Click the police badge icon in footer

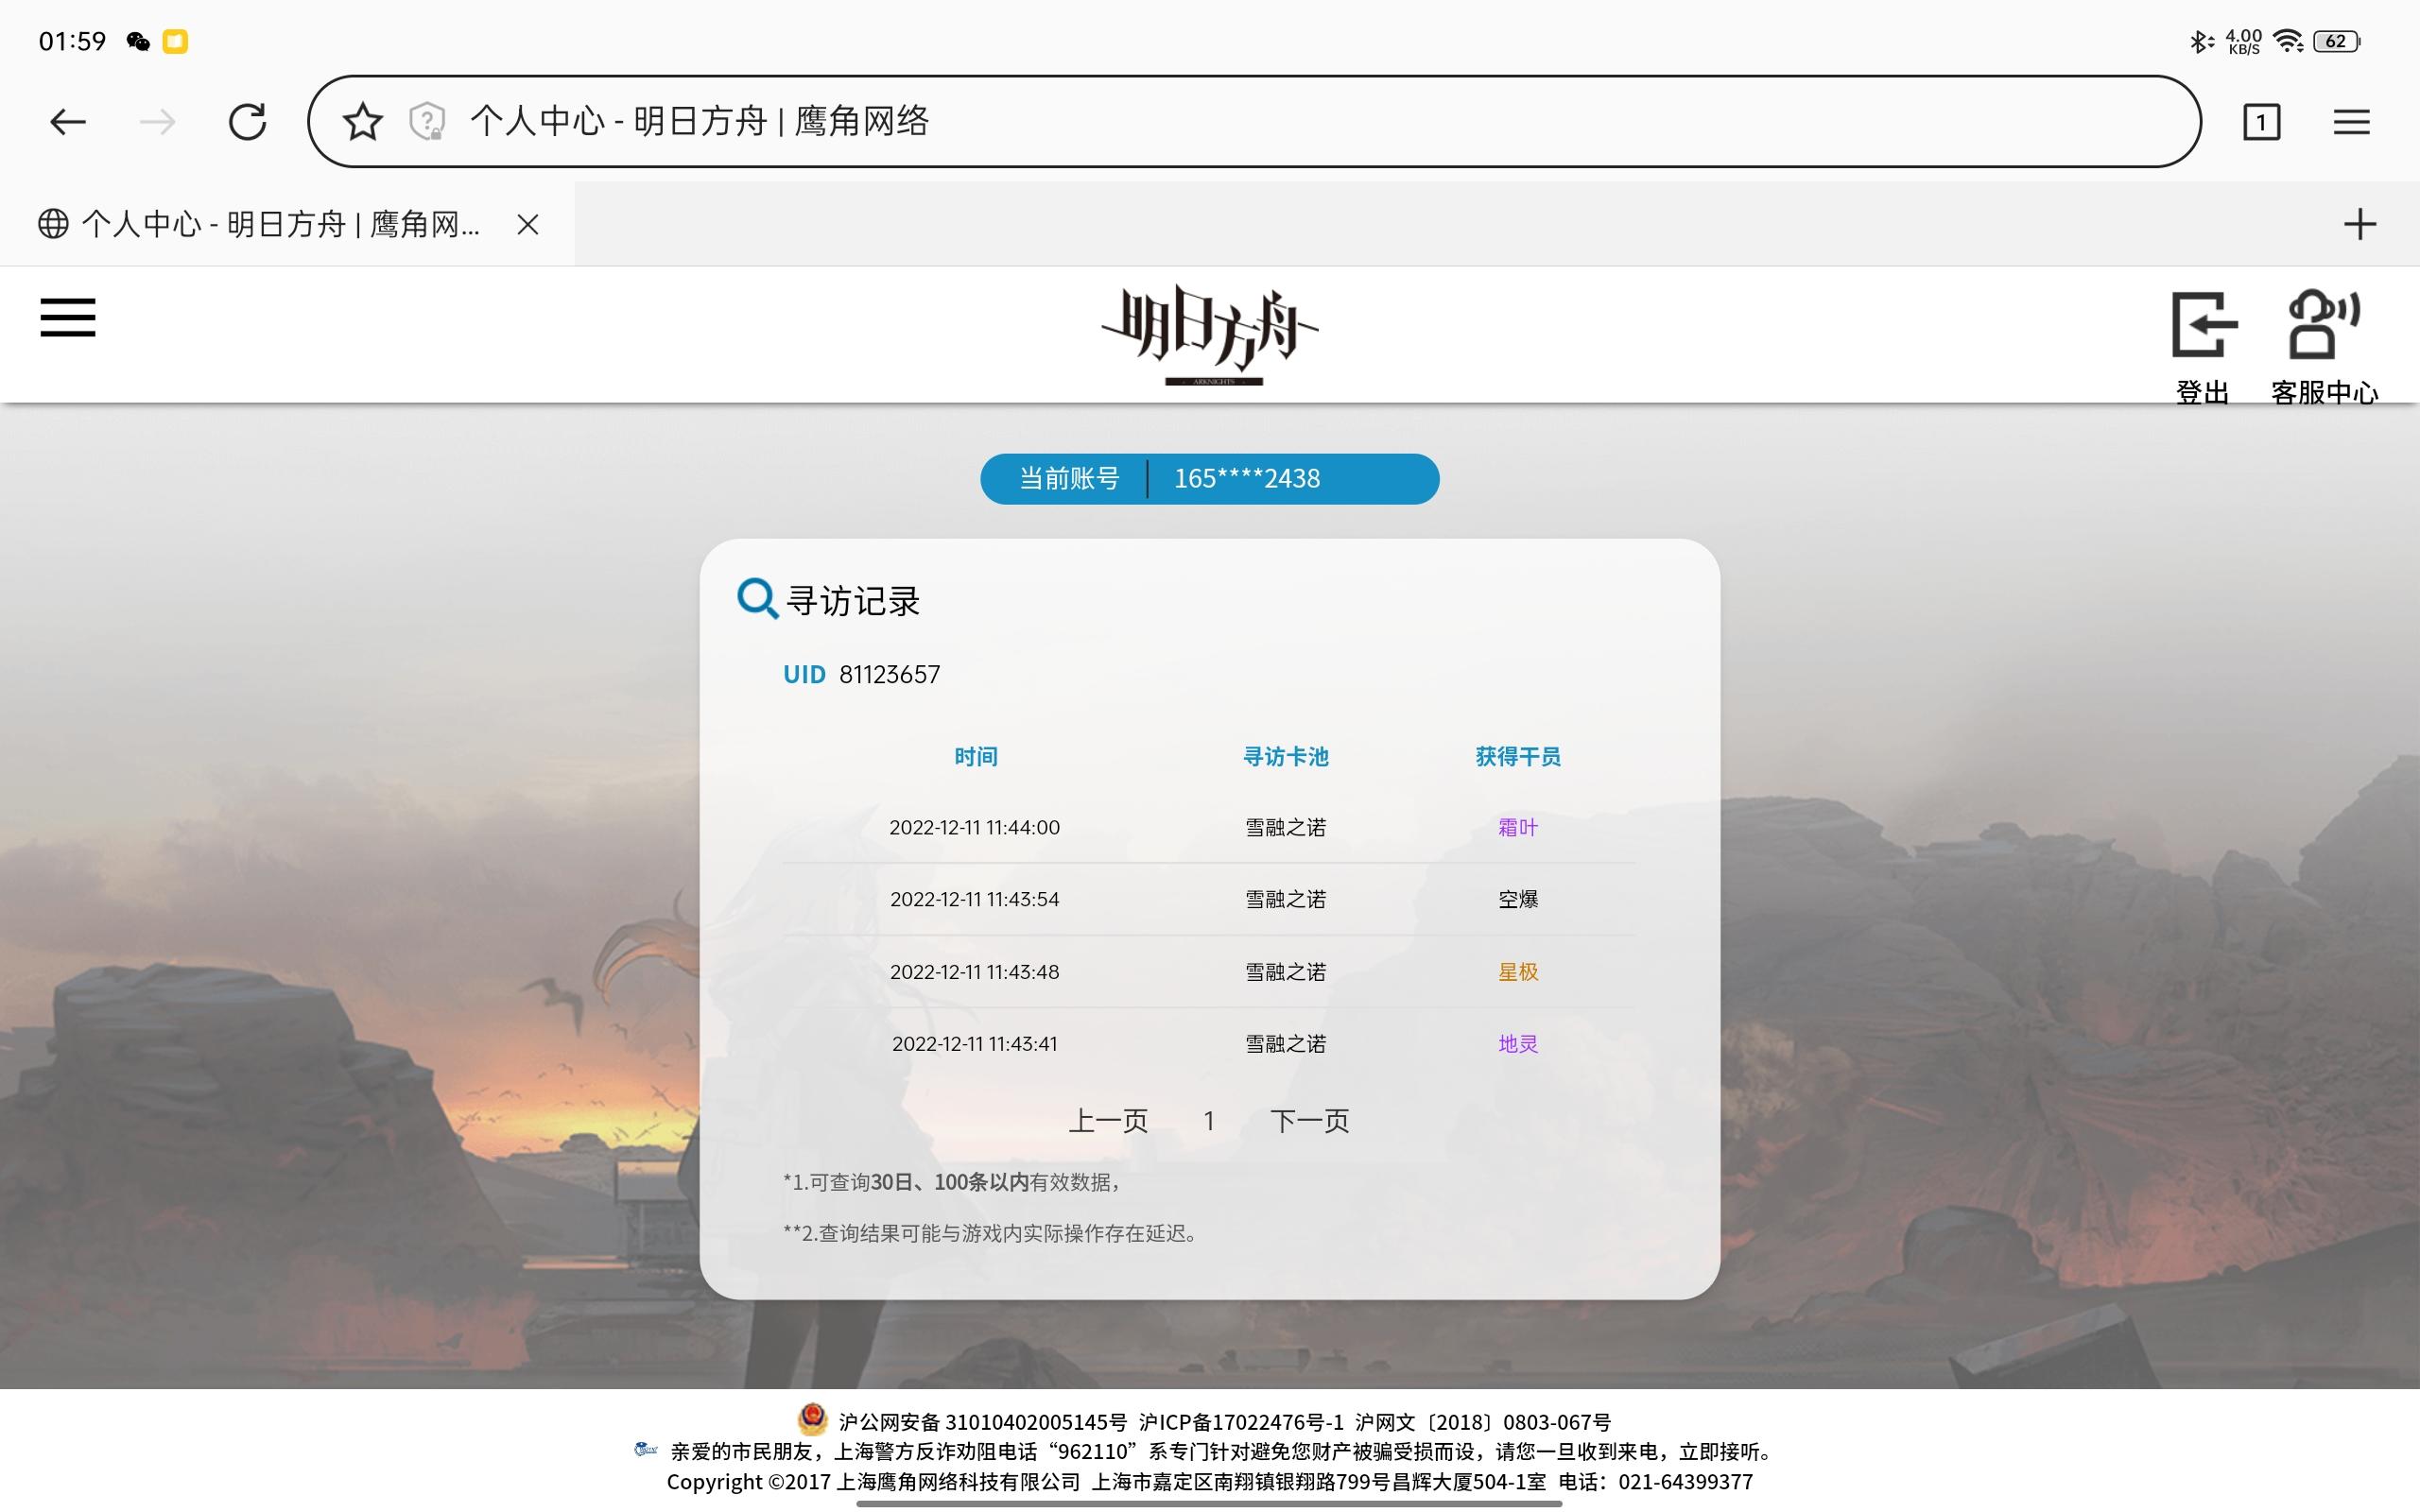coord(812,1419)
